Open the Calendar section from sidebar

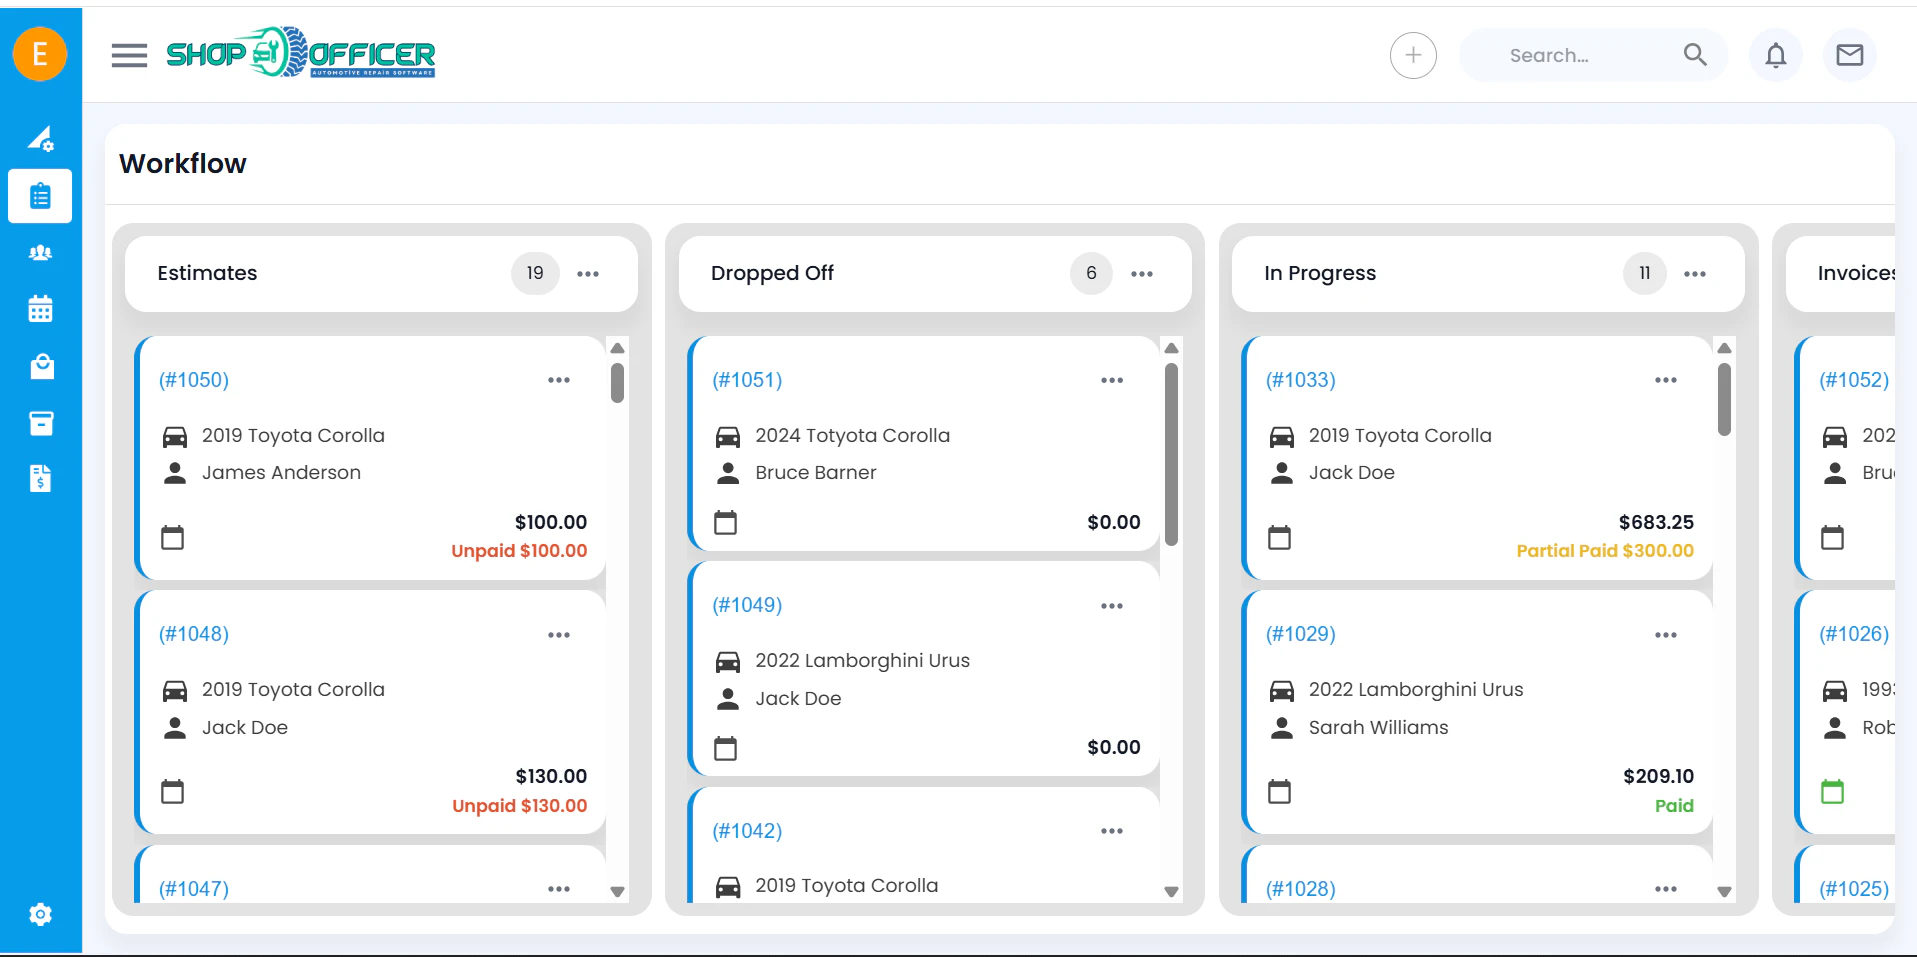[x=40, y=309]
